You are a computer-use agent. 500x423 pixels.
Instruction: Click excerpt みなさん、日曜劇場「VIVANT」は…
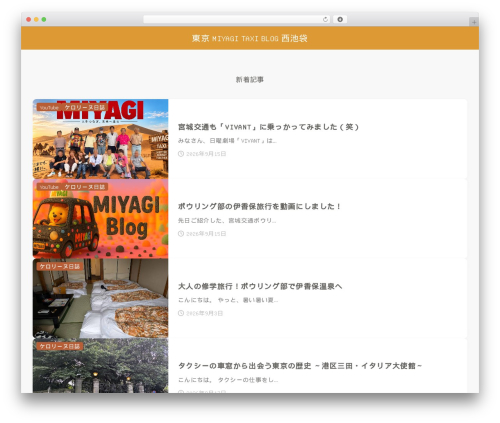coord(227,141)
